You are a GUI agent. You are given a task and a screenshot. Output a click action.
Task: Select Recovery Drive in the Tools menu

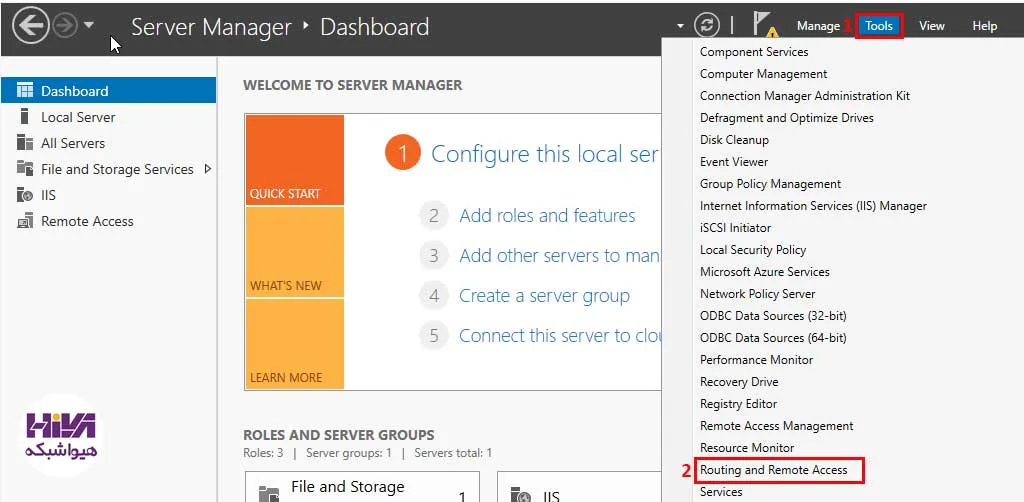point(739,382)
